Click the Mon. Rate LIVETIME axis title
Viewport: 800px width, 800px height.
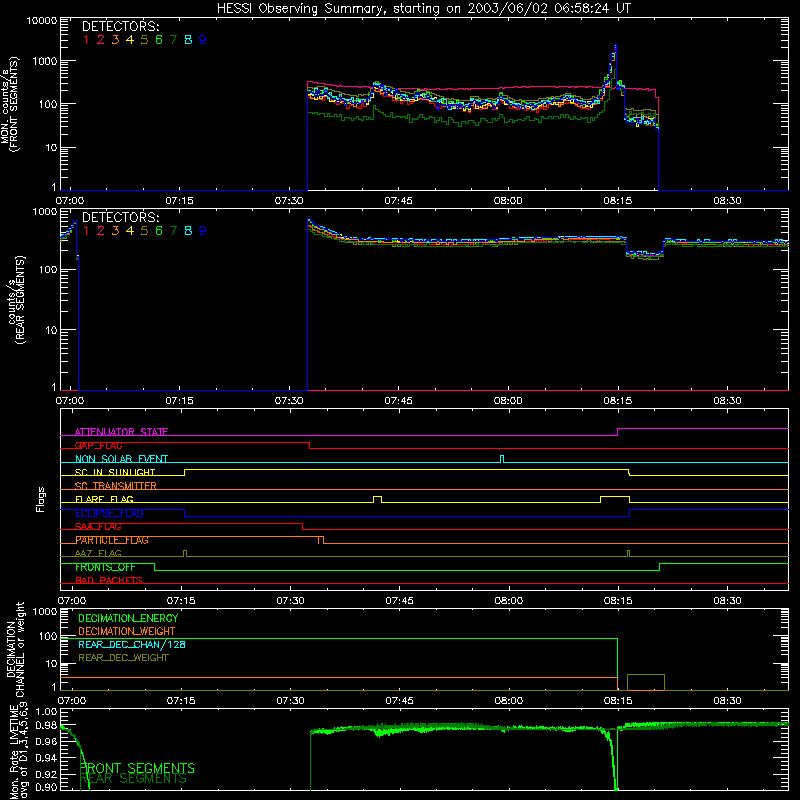(x=19, y=752)
